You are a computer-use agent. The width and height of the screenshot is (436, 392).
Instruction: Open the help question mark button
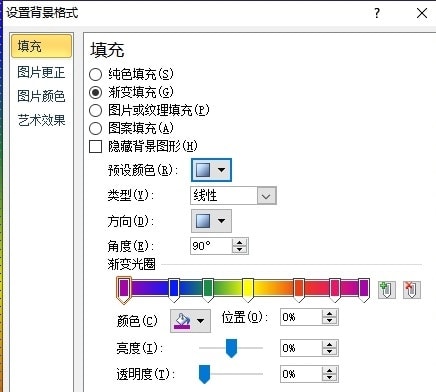point(377,13)
